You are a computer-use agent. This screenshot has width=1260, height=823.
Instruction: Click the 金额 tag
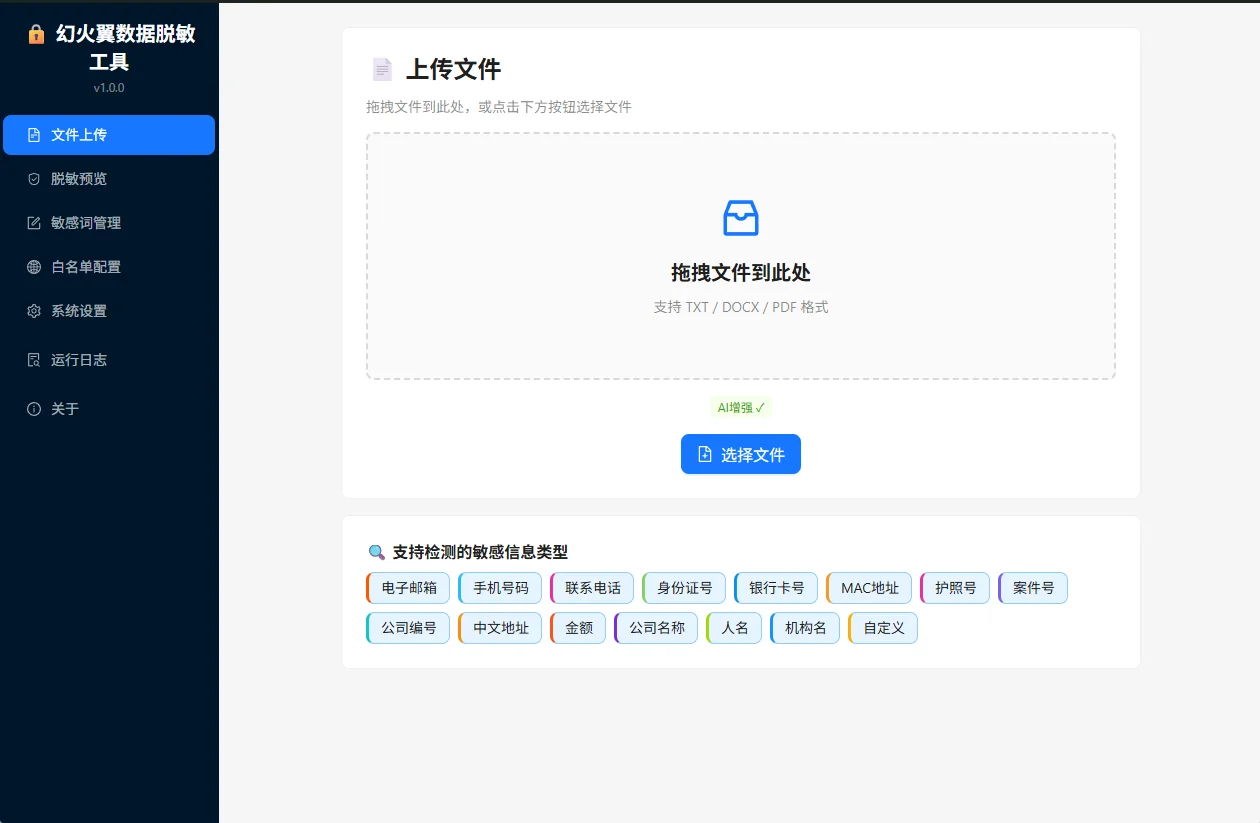[578, 628]
